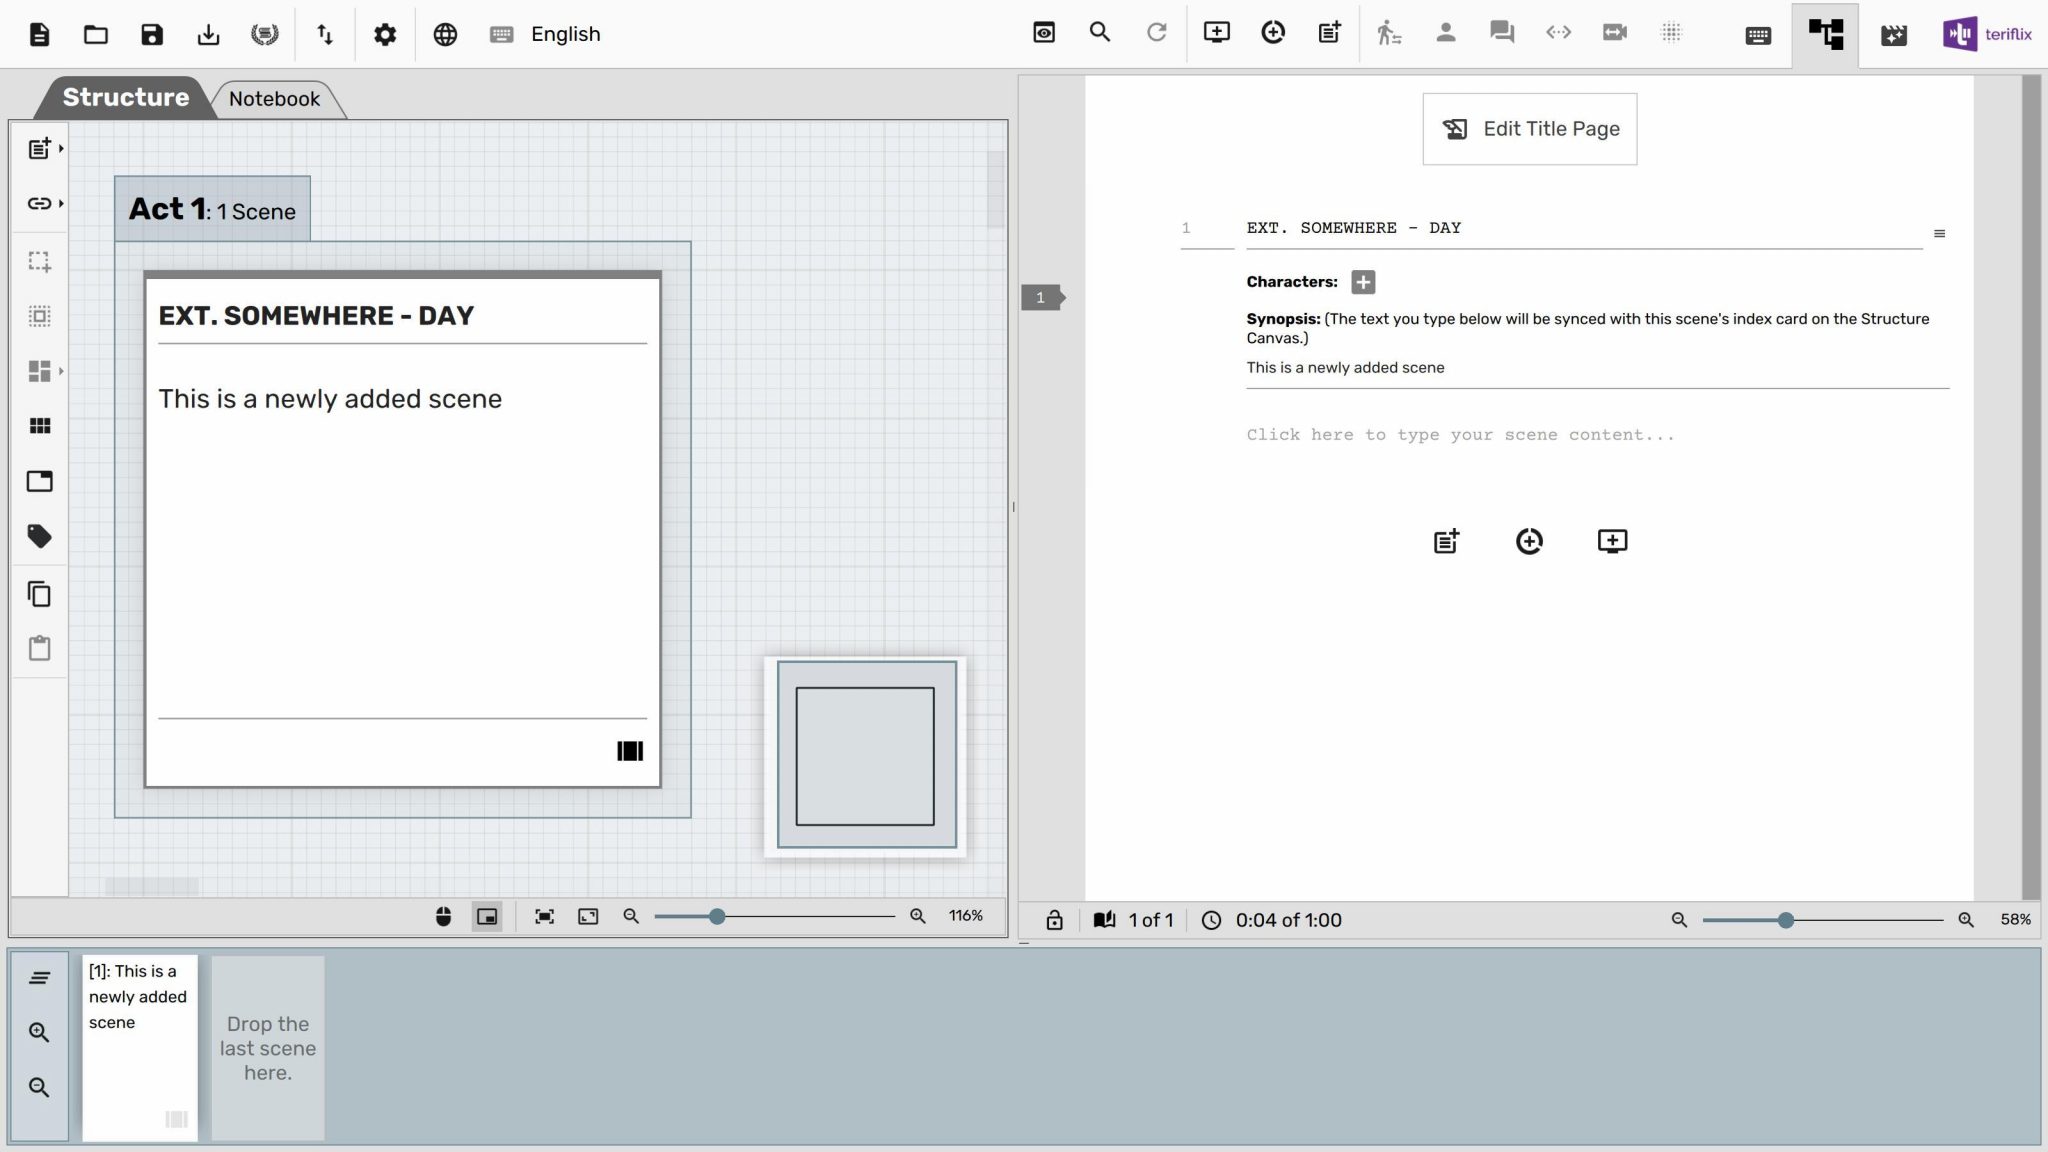Open the settings gear
Image resolution: width=2048 pixels, height=1152 pixels.
(x=385, y=33)
